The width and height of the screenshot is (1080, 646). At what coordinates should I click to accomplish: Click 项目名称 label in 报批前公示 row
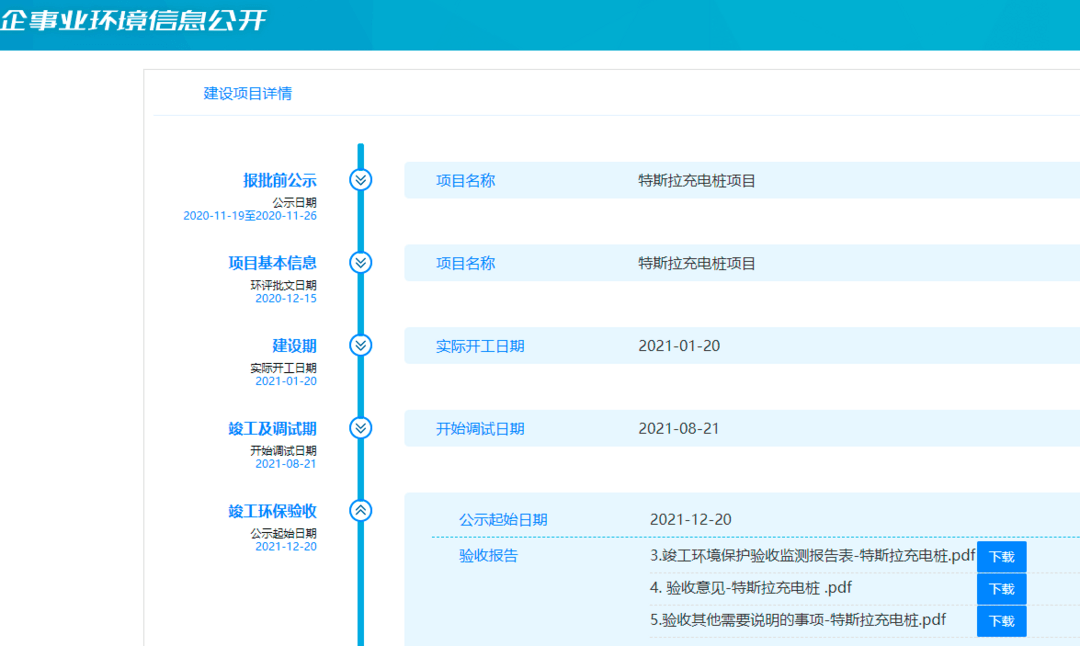(466, 180)
